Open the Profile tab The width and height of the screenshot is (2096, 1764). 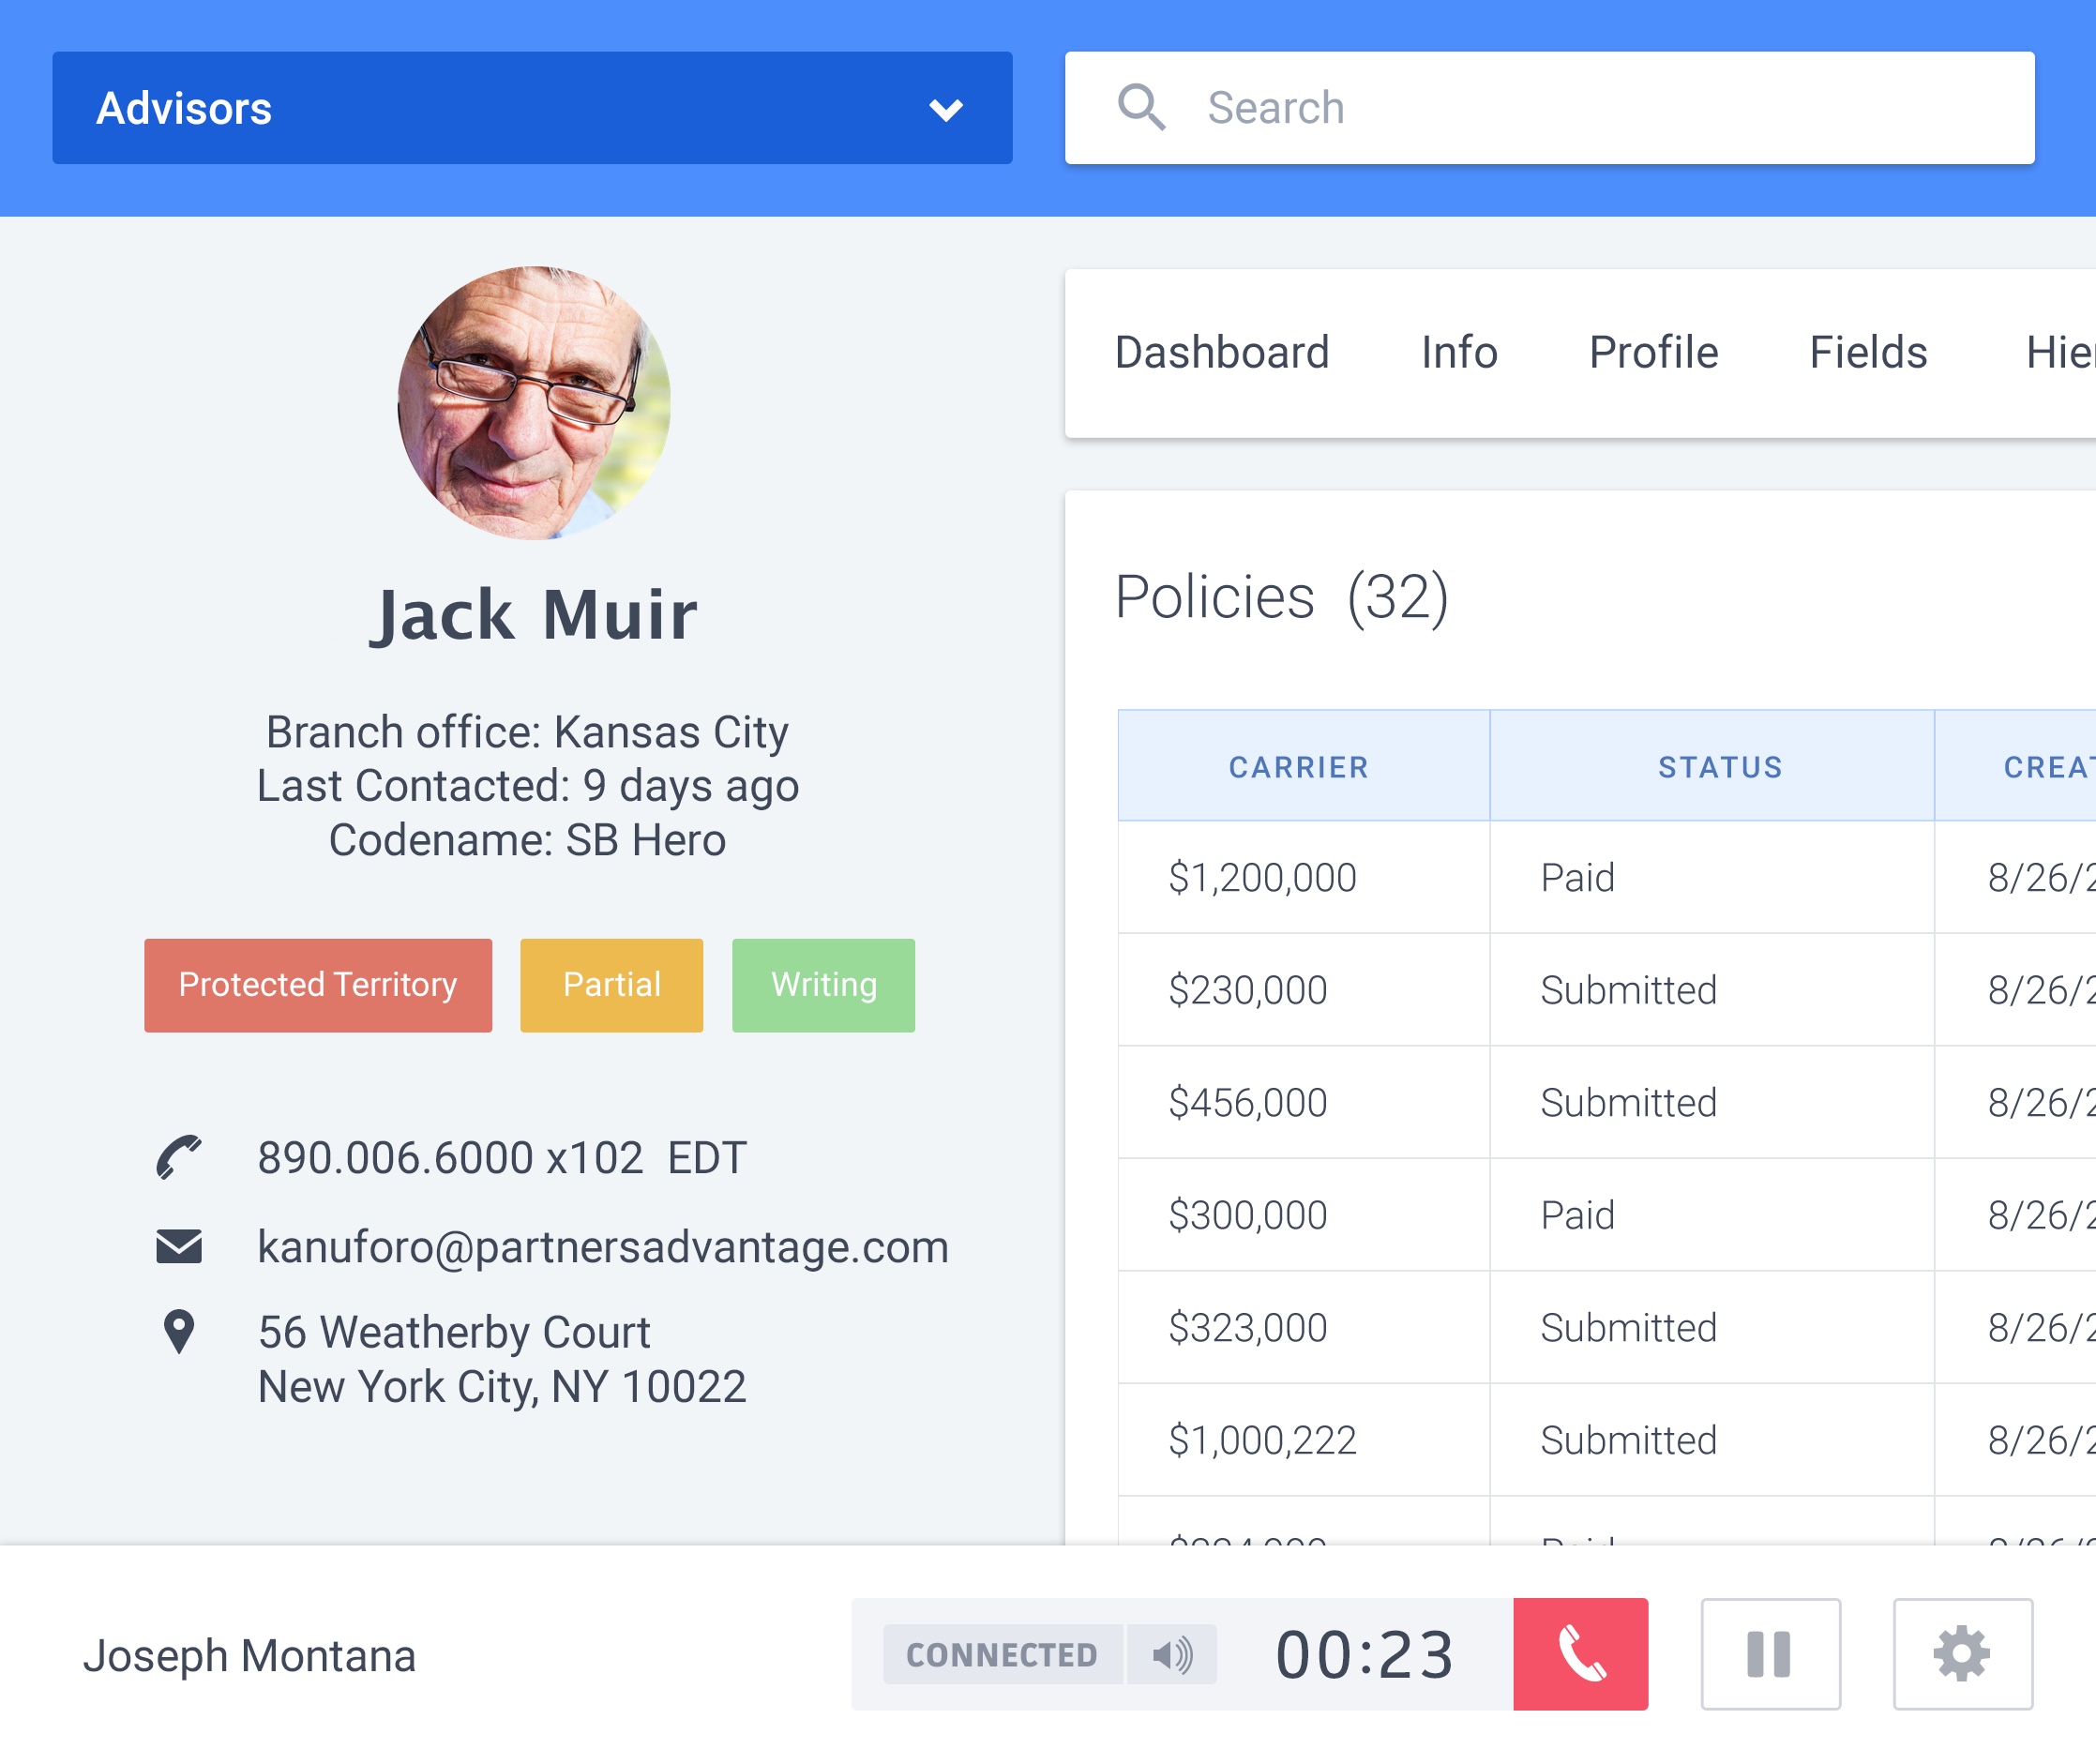coord(1652,352)
